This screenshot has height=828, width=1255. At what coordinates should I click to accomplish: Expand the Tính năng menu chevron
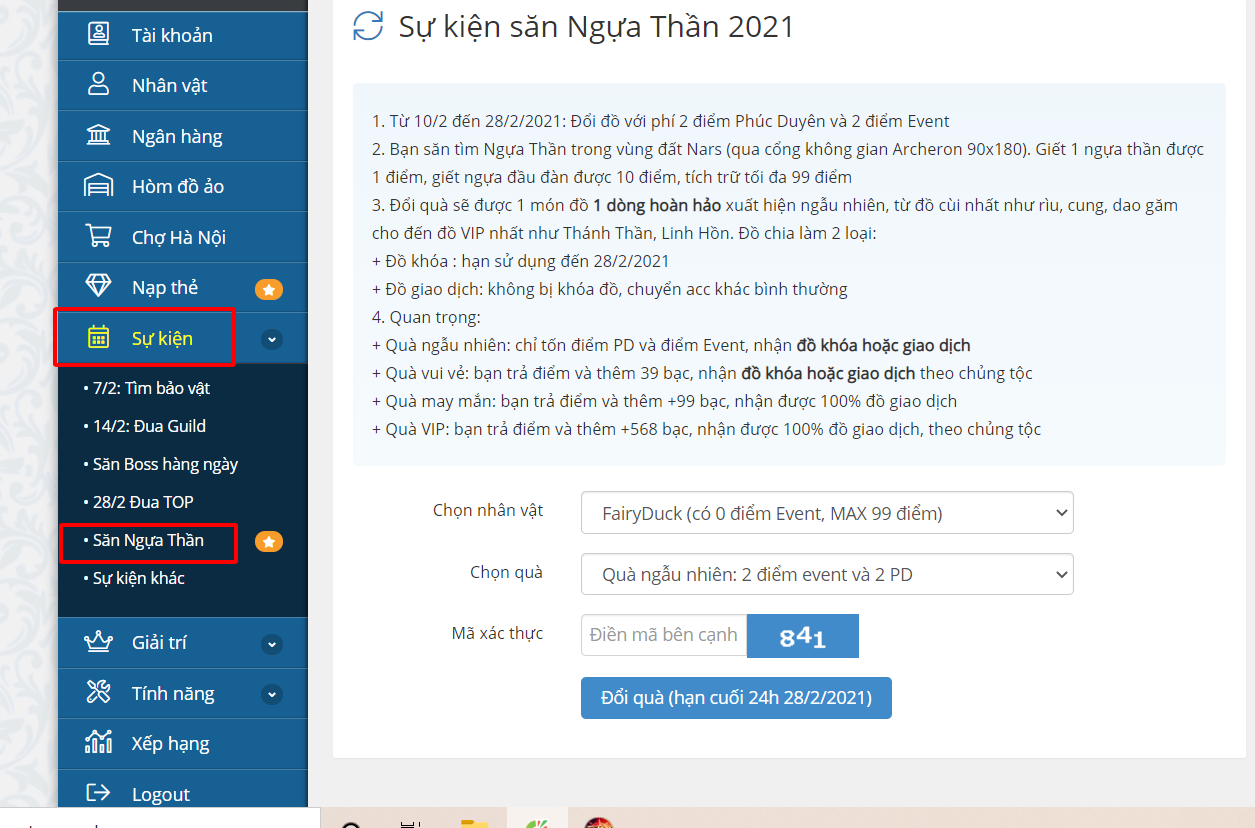272,693
